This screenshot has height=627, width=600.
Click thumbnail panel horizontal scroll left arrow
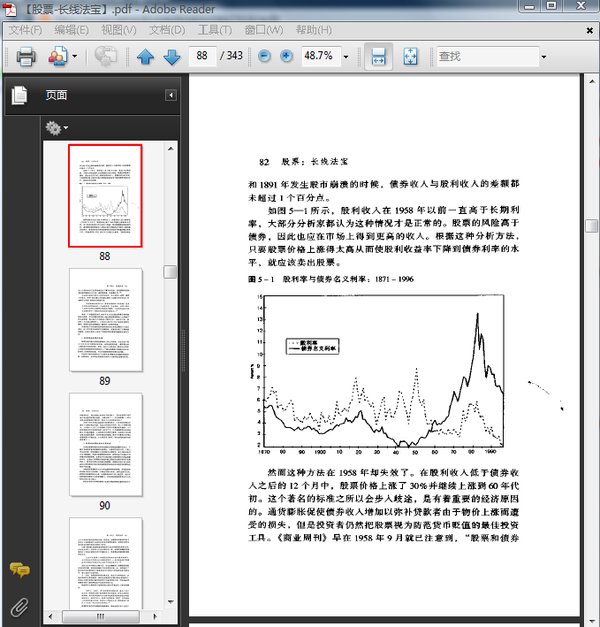tap(50, 617)
